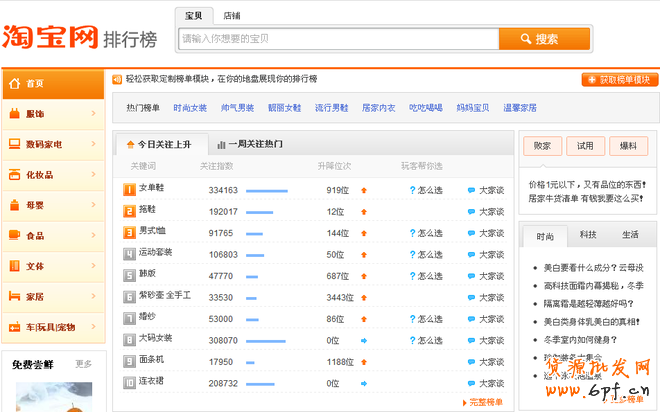Viewport: 660px width, 412px height.
Task: Click the book icon next to 文体
Action: click(x=14, y=266)
